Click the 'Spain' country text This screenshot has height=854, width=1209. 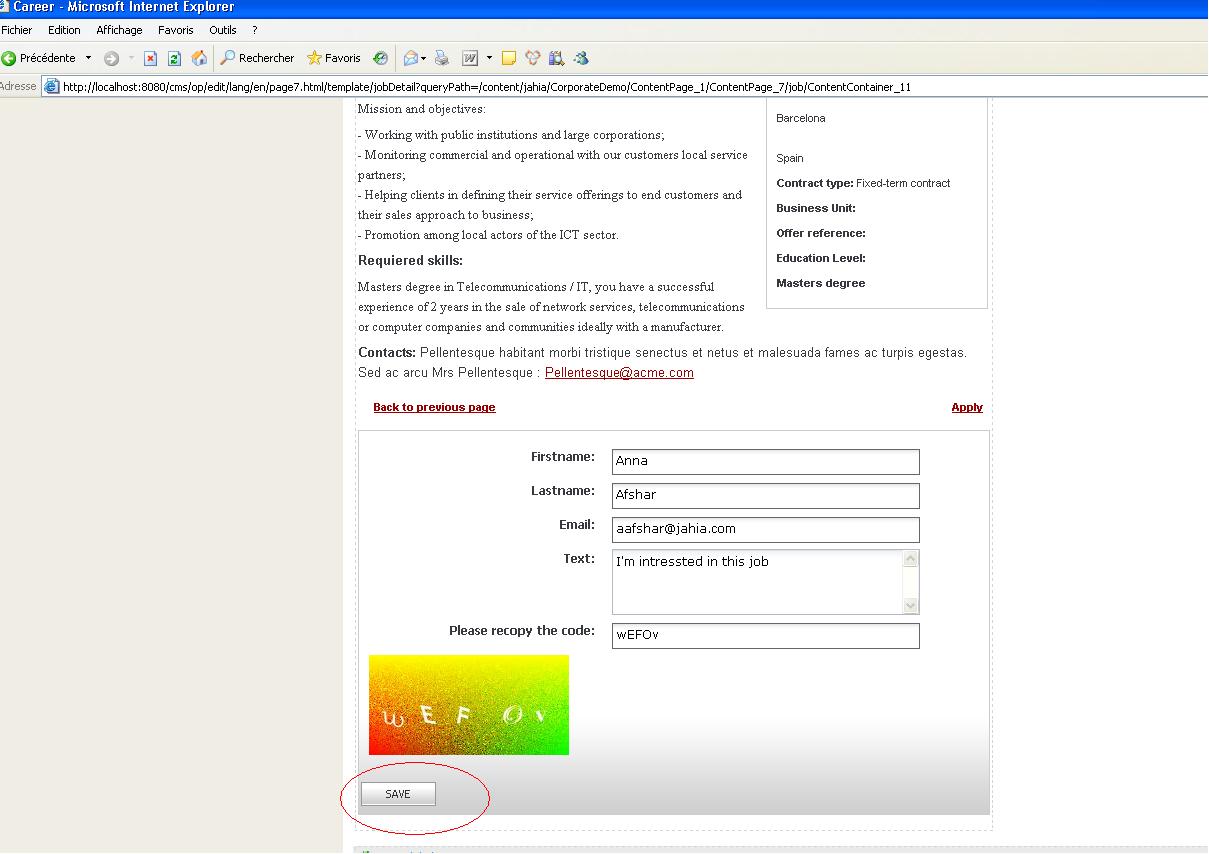coord(790,158)
